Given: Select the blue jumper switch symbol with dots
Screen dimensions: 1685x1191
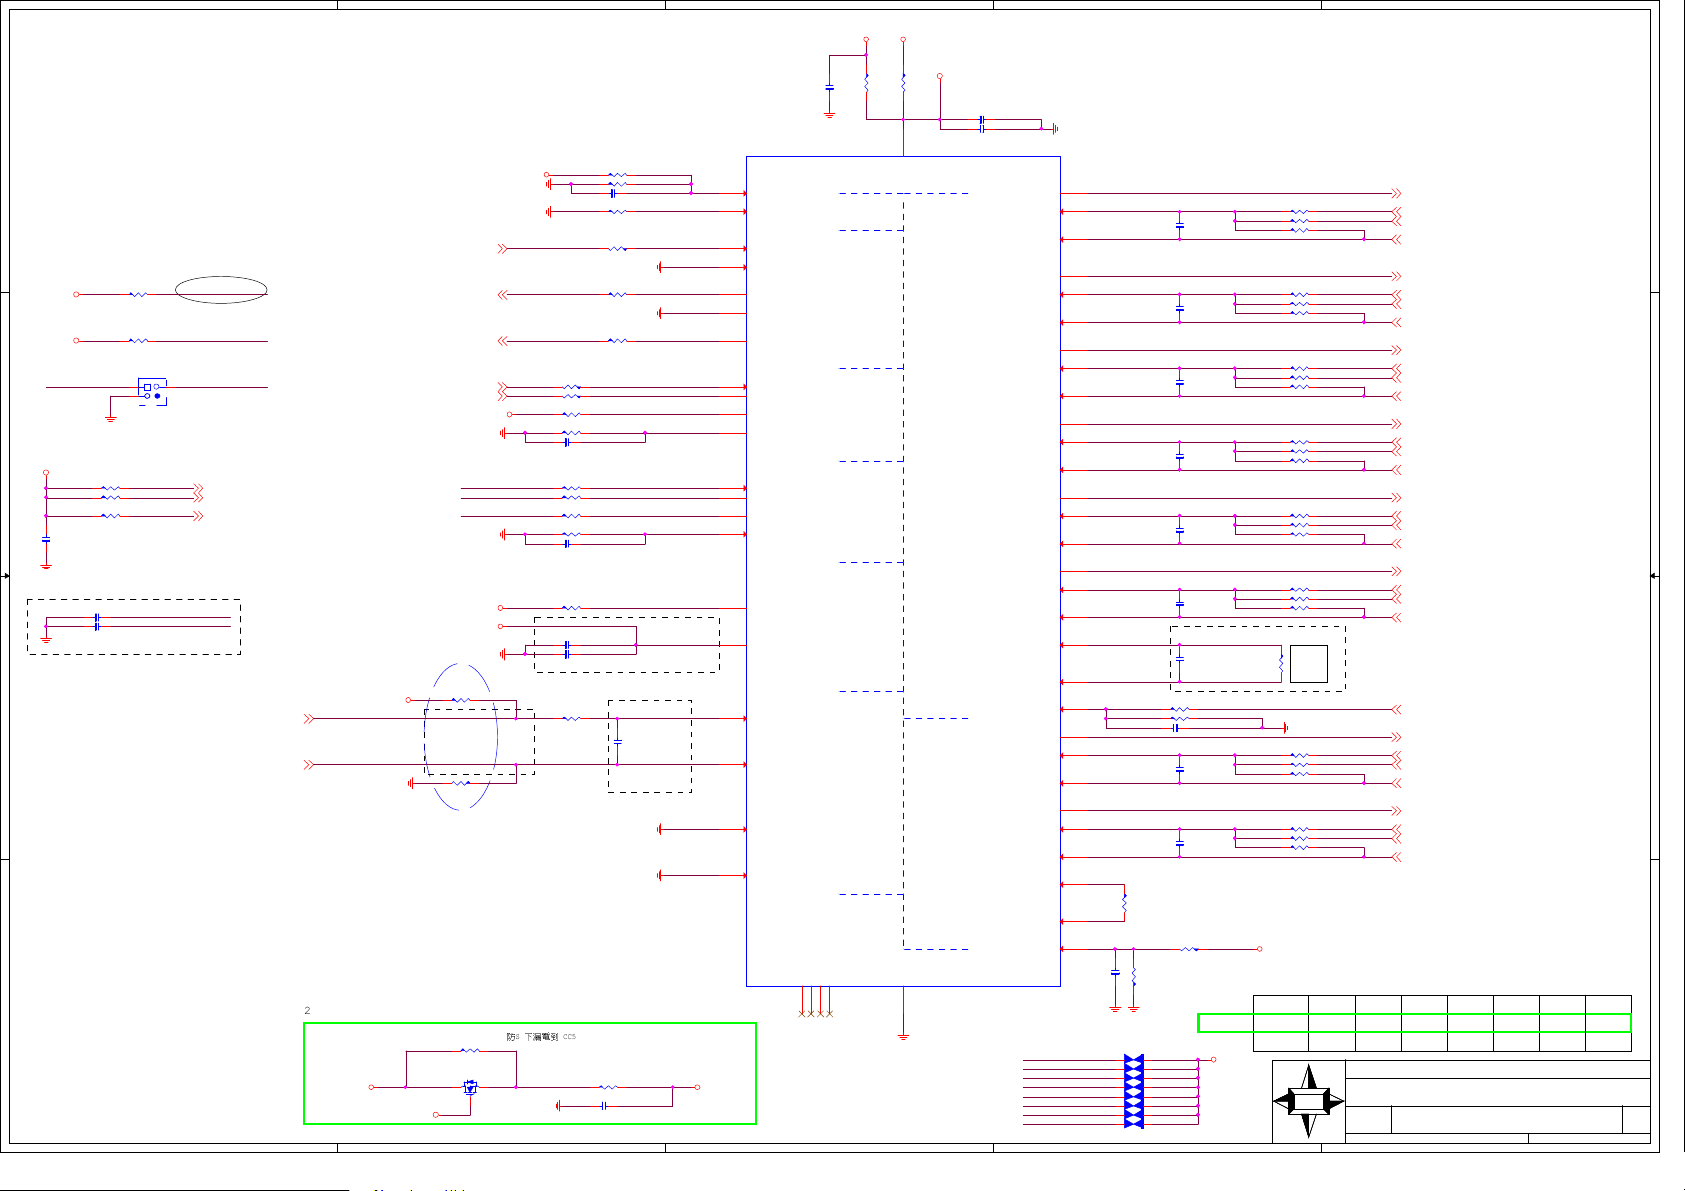Looking at the screenshot, I should point(152,391).
